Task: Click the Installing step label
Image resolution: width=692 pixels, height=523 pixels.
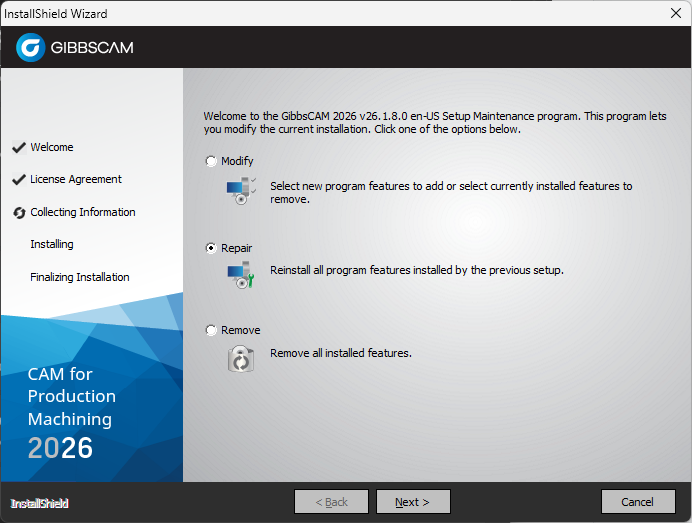Action: 52,244
